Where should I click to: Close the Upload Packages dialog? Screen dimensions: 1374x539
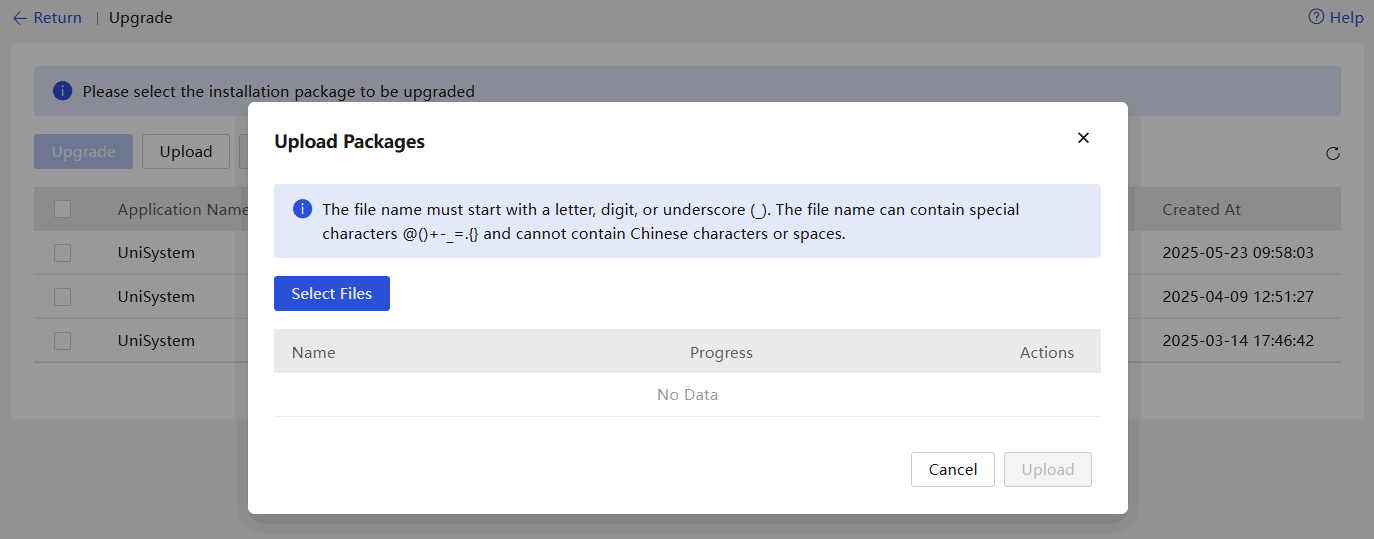pos(1083,138)
